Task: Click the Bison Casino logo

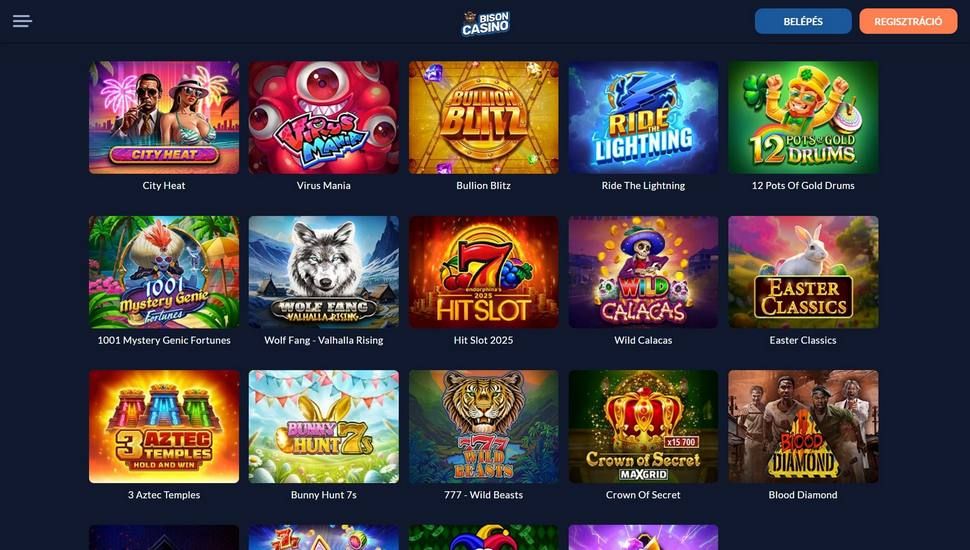Action: [486, 23]
